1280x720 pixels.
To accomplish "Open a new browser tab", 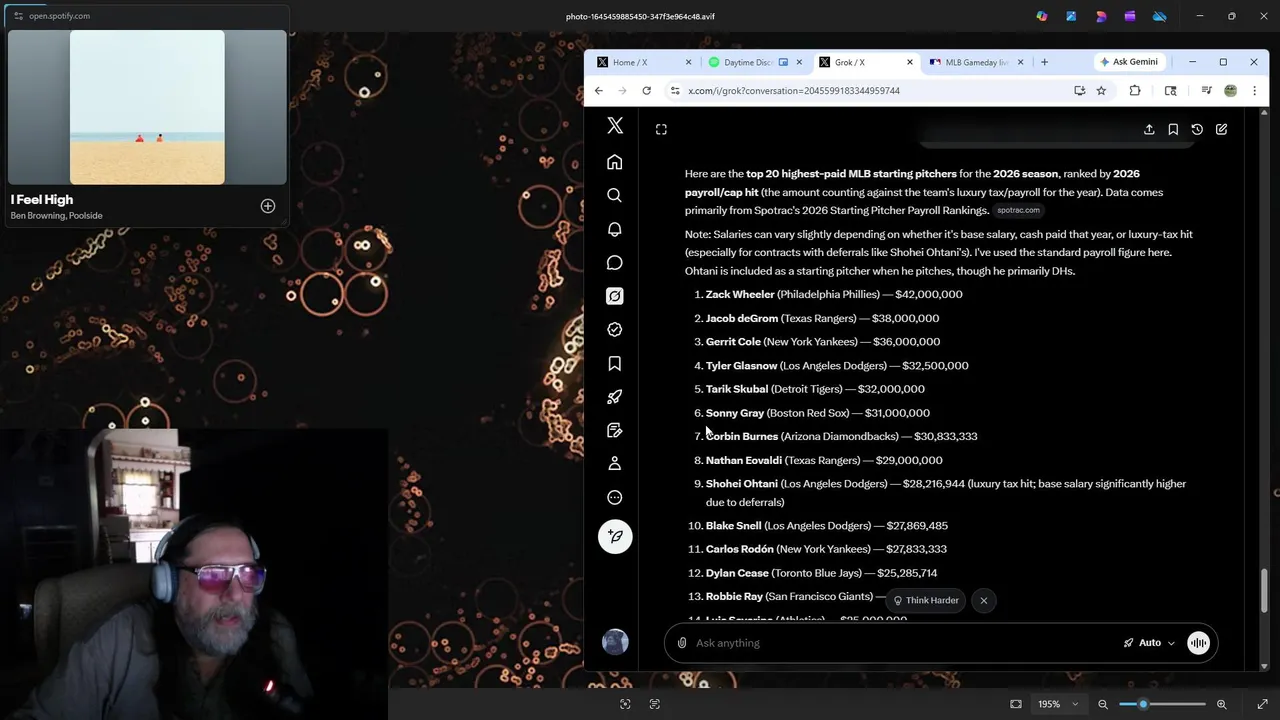I will click(x=1044, y=62).
